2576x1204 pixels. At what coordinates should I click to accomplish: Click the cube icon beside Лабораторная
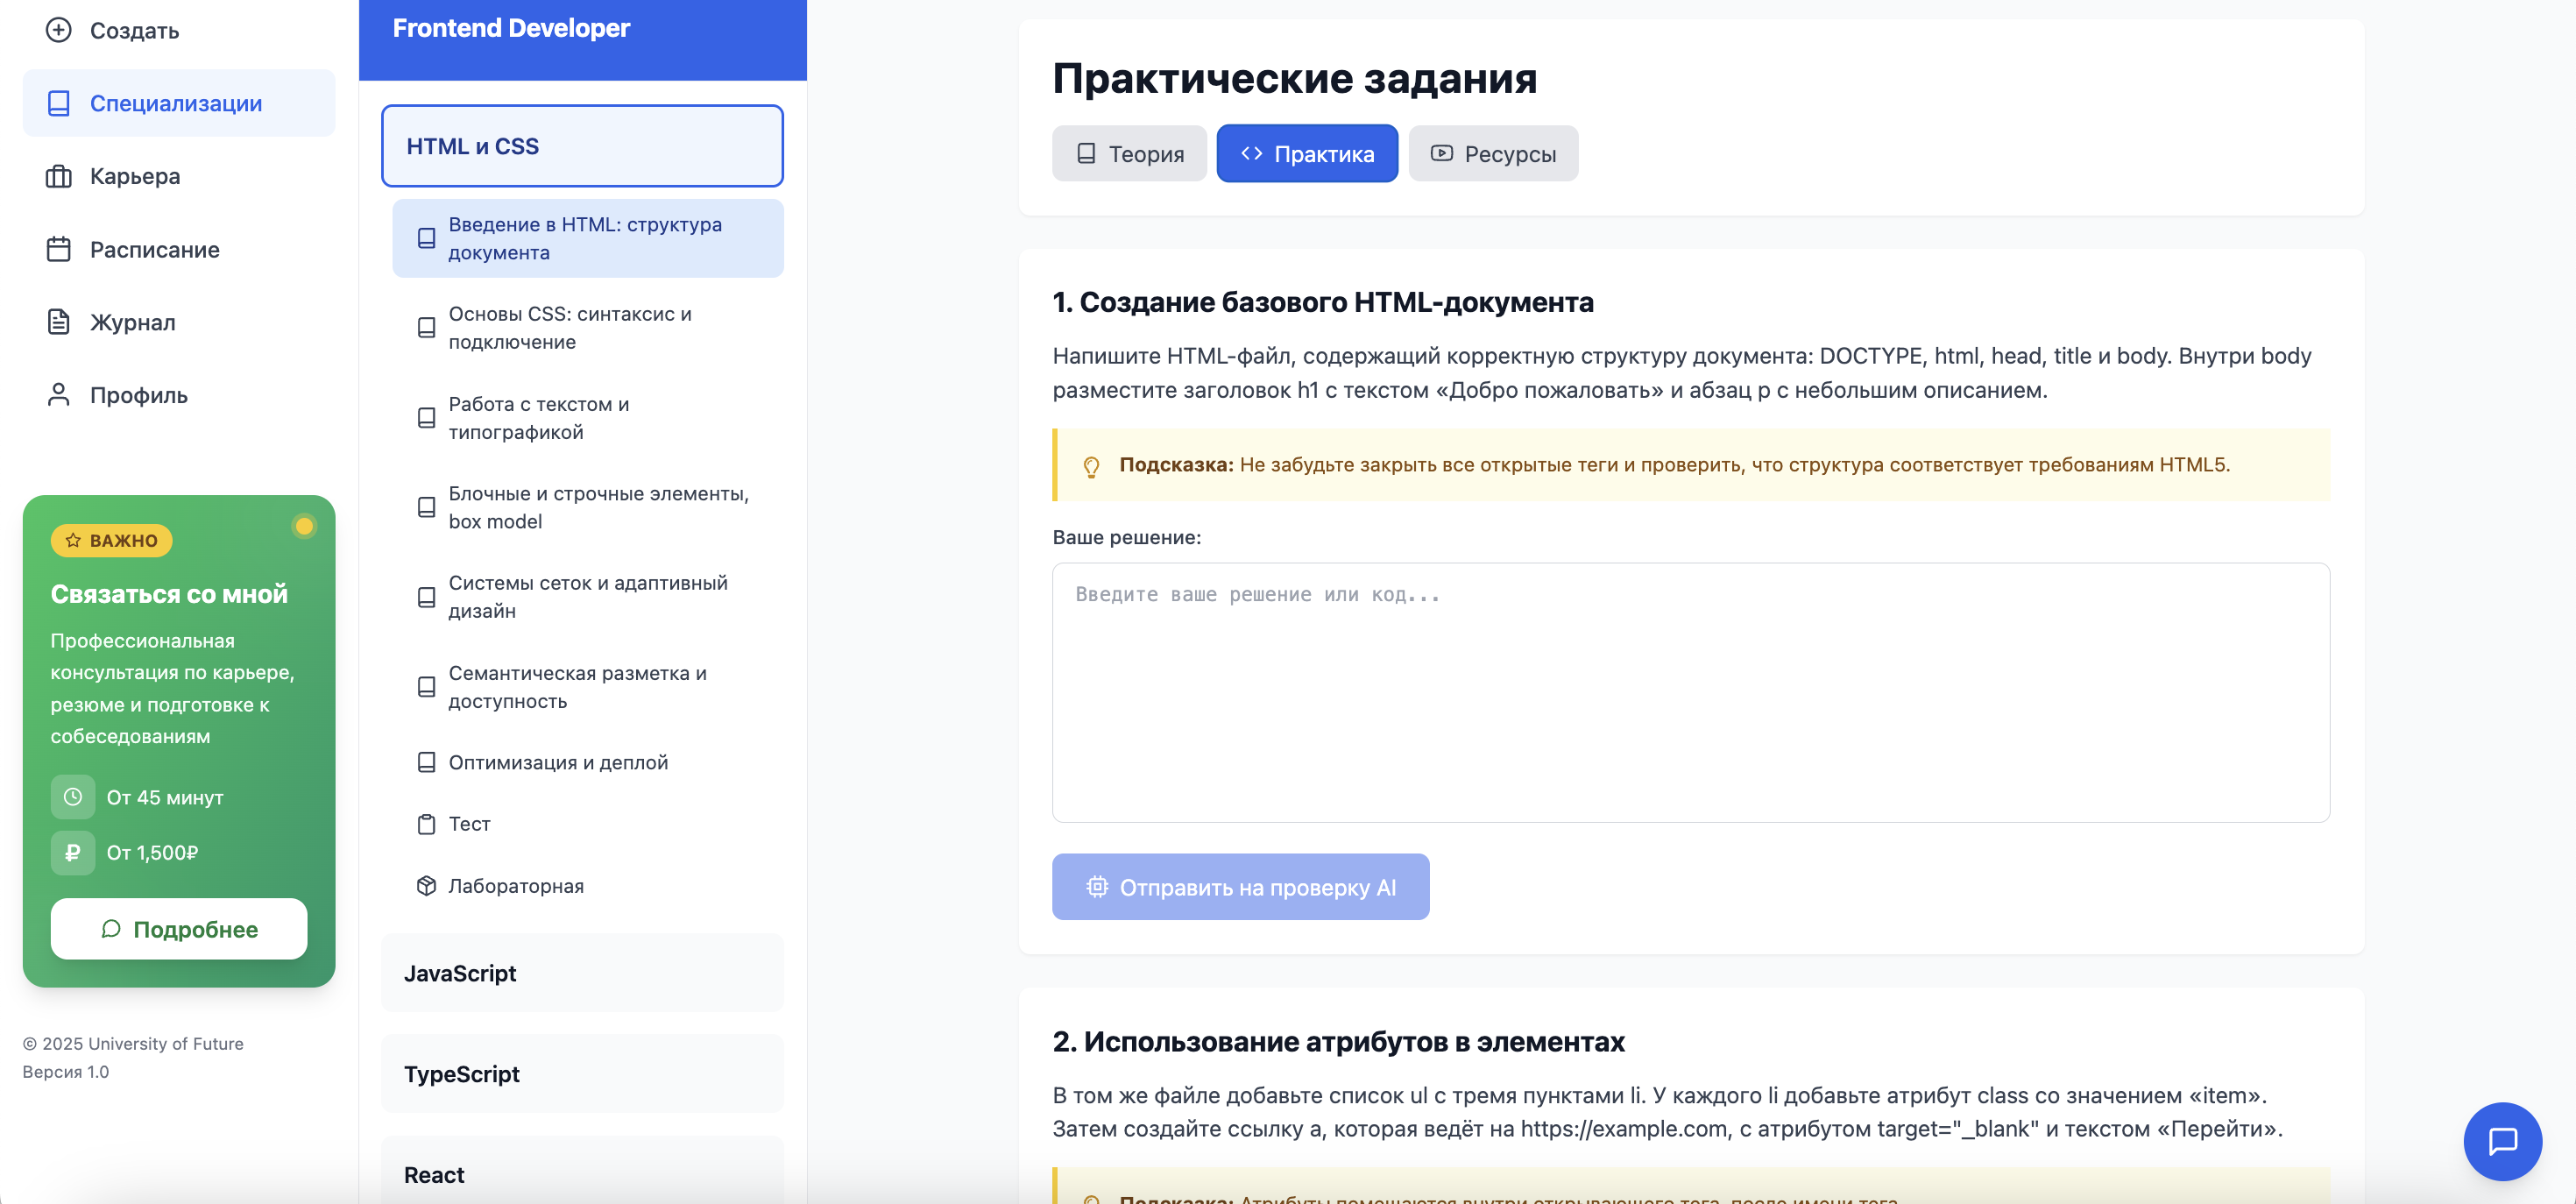(426, 886)
